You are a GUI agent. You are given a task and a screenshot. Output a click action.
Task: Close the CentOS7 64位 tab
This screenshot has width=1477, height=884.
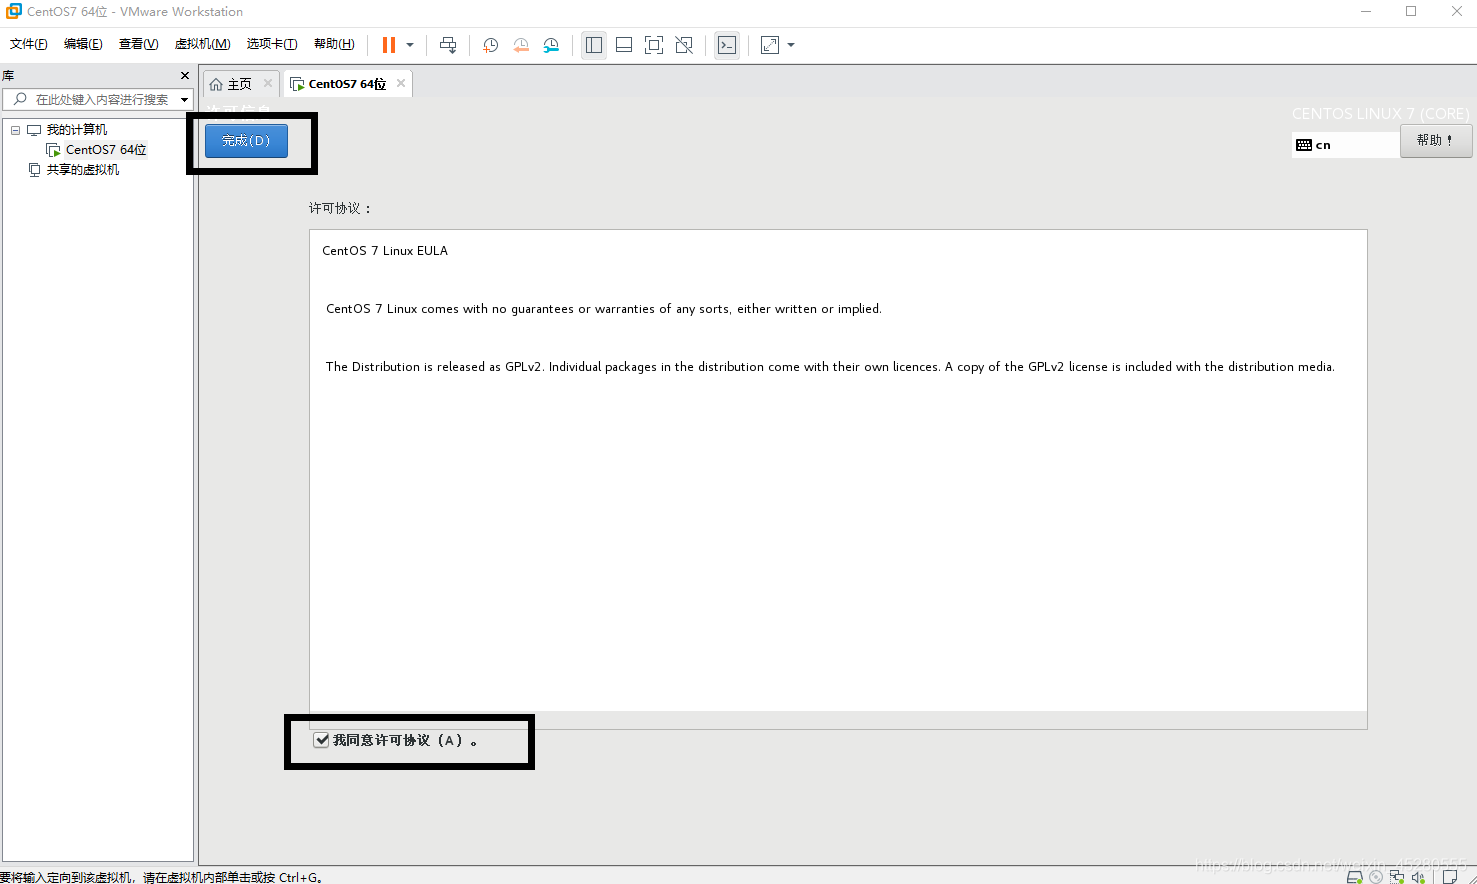click(401, 83)
